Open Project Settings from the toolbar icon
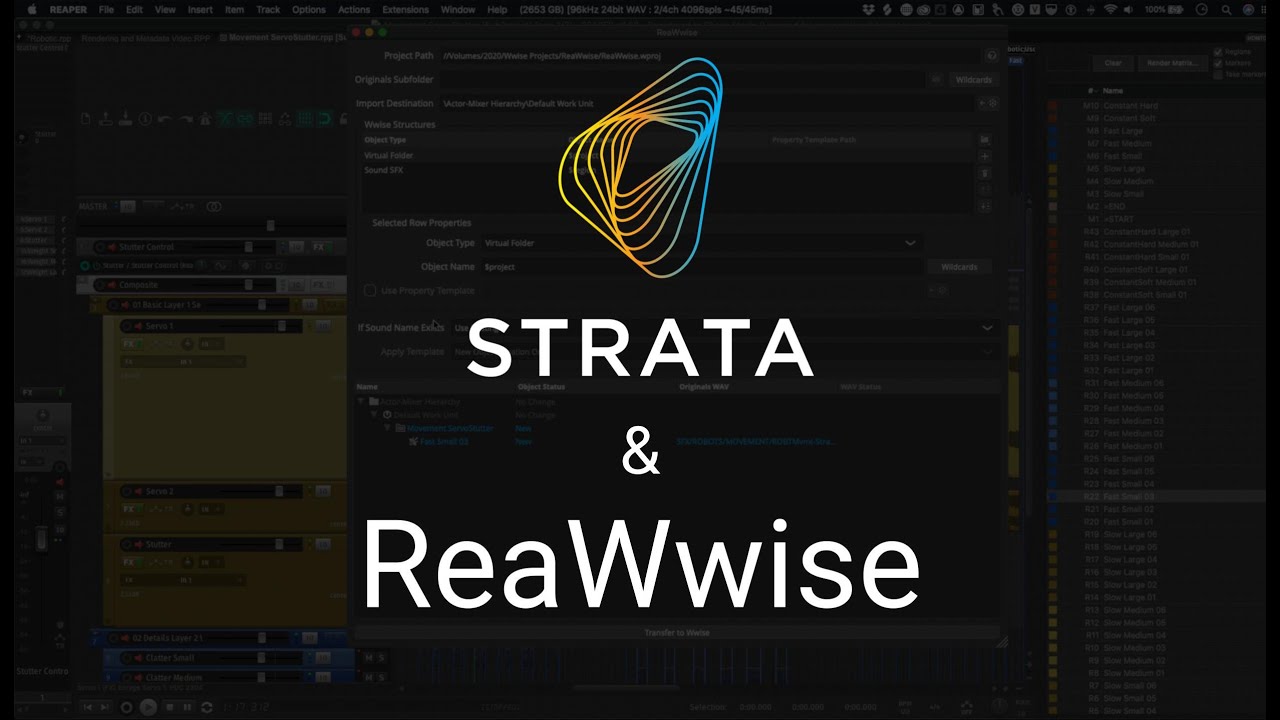This screenshot has width=1280, height=720. coord(145,119)
